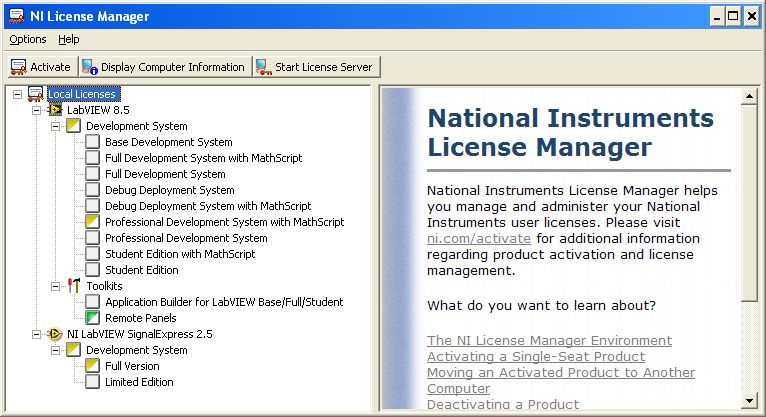Click Professional Development System with MathScript yellow box
766x417 pixels.
(x=92, y=222)
